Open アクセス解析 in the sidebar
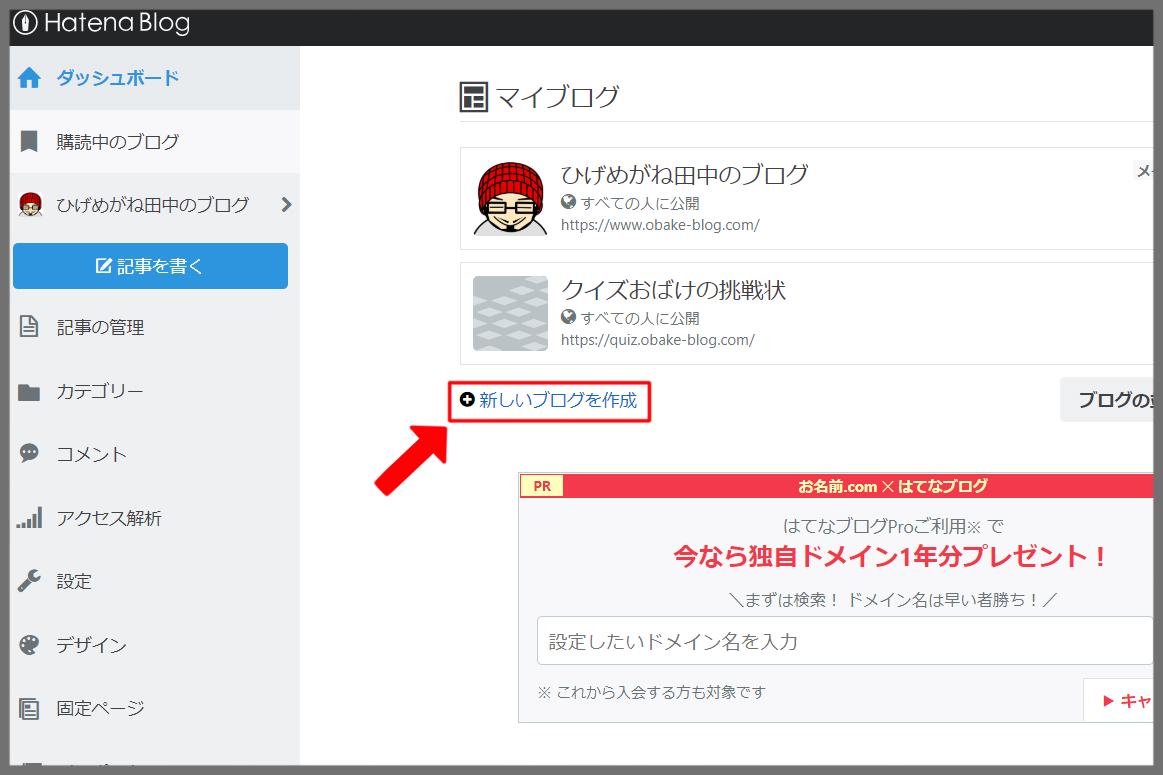 (109, 518)
